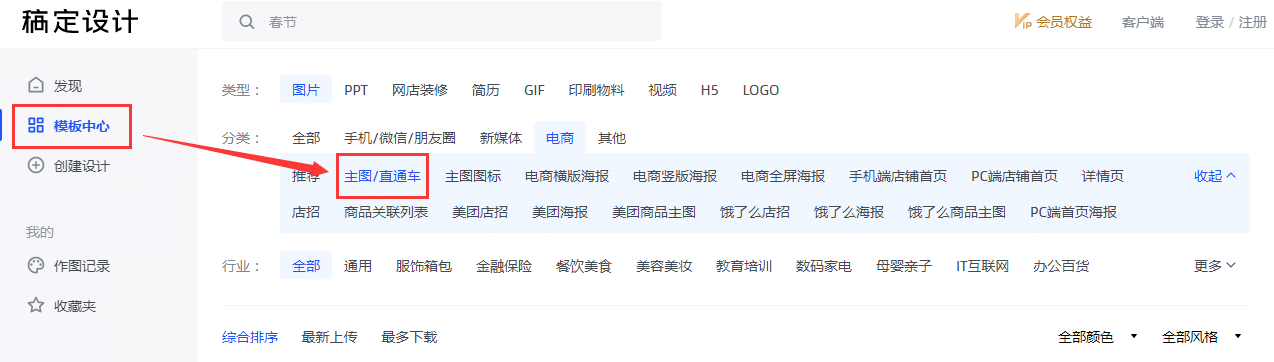Click the 稿定设计 logo
The height and width of the screenshot is (362, 1274).
(81, 22)
